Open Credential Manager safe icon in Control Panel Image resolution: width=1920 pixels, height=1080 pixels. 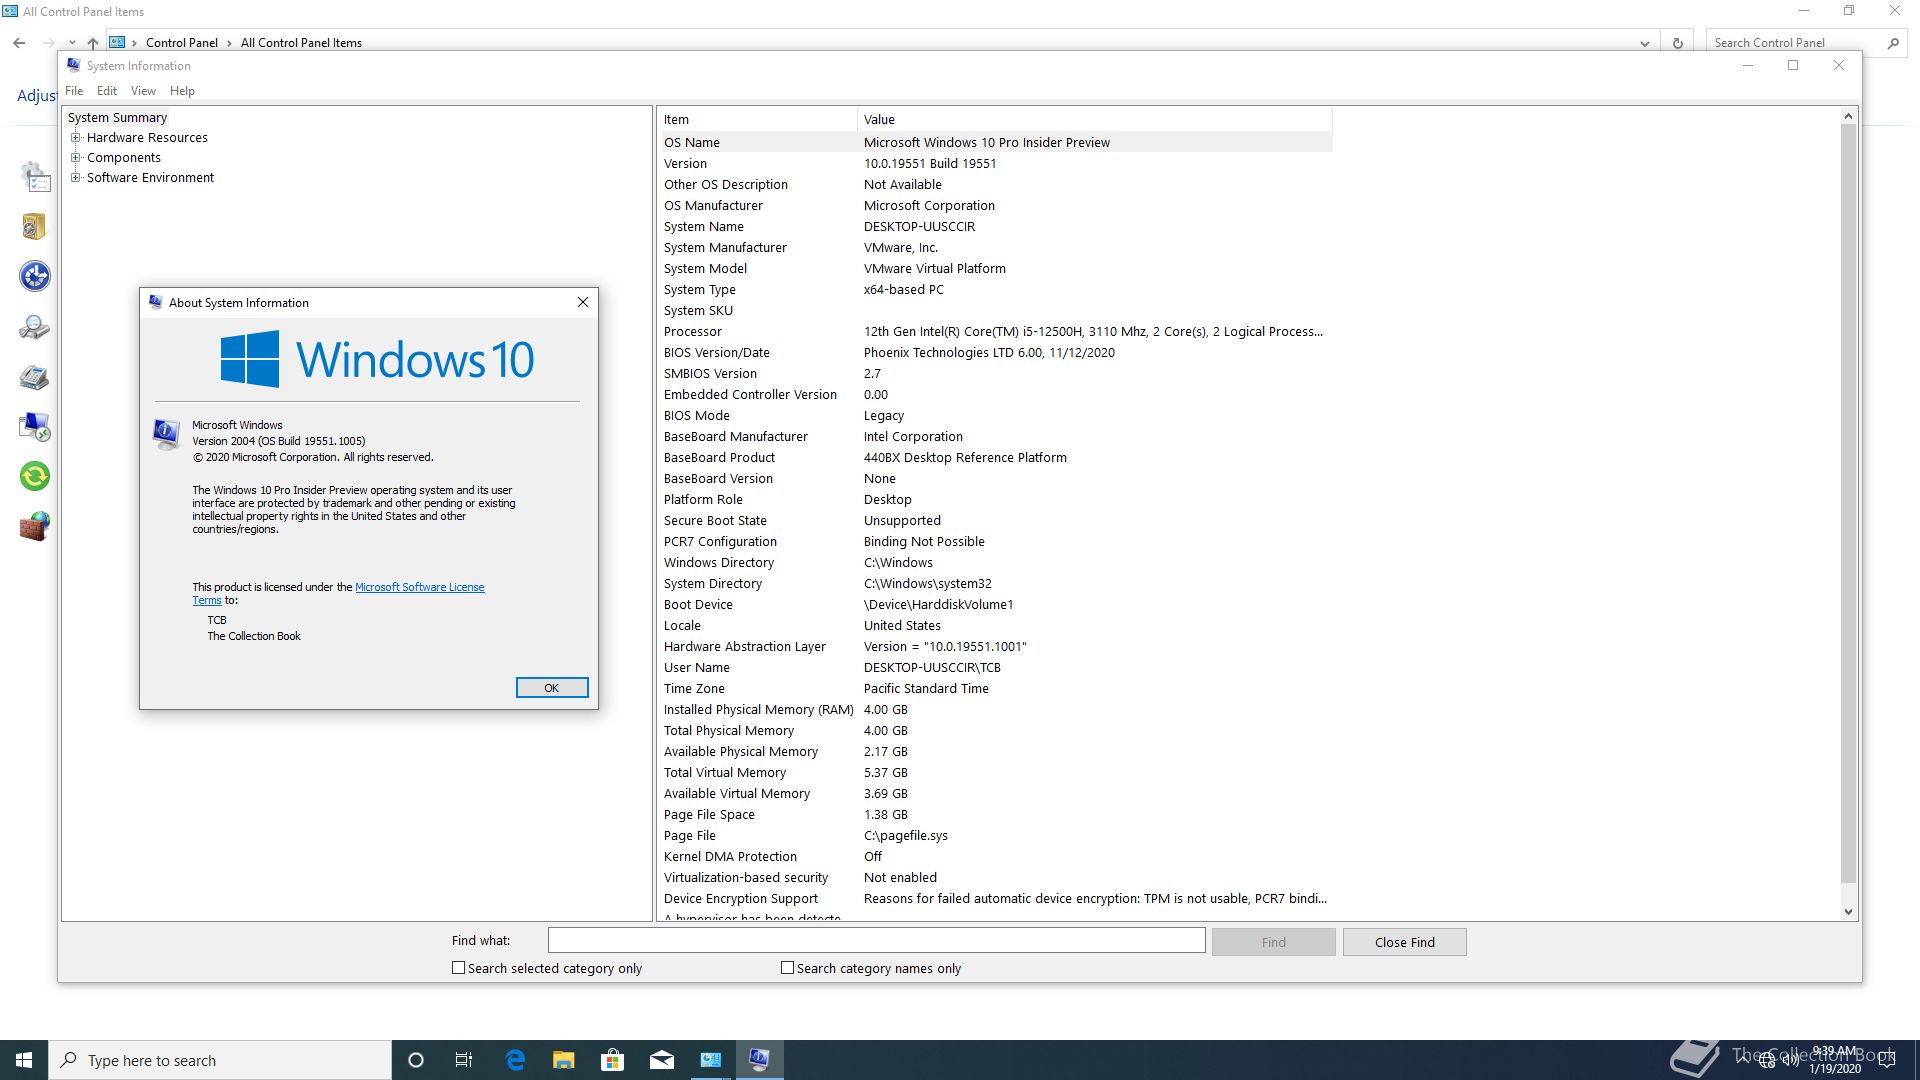click(34, 227)
